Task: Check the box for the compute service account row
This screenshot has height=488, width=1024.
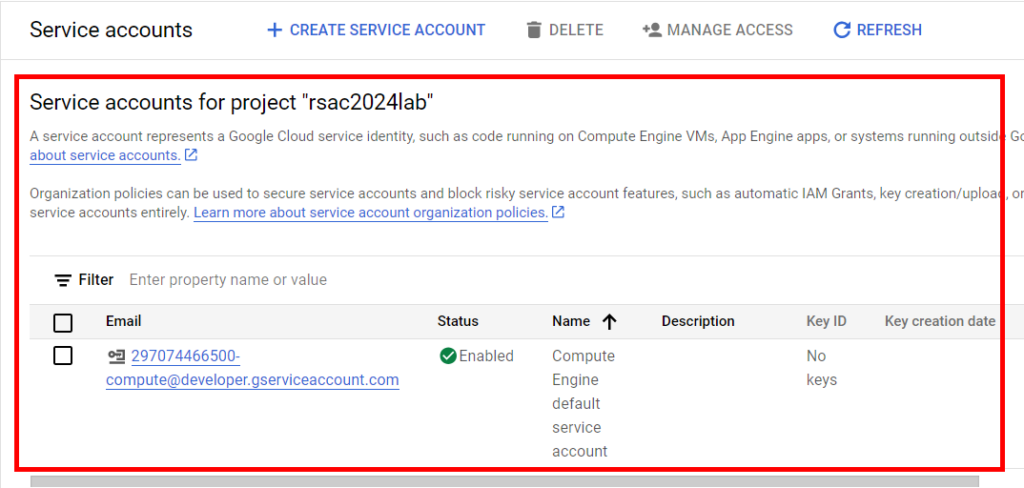Action: coord(63,356)
